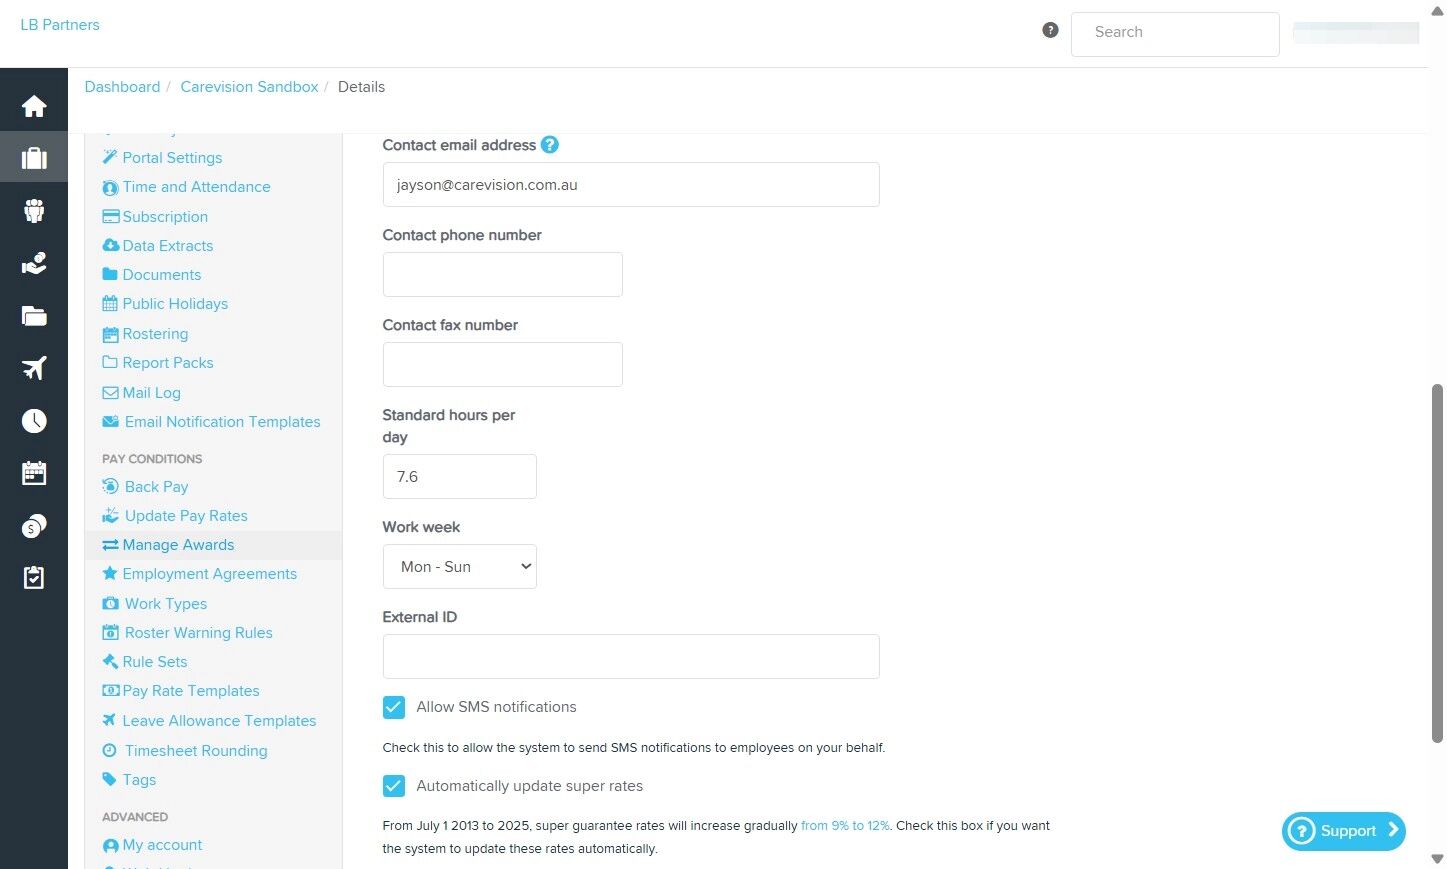Select the briefcase icon in sidebar
The width and height of the screenshot is (1447, 869).
34,158
